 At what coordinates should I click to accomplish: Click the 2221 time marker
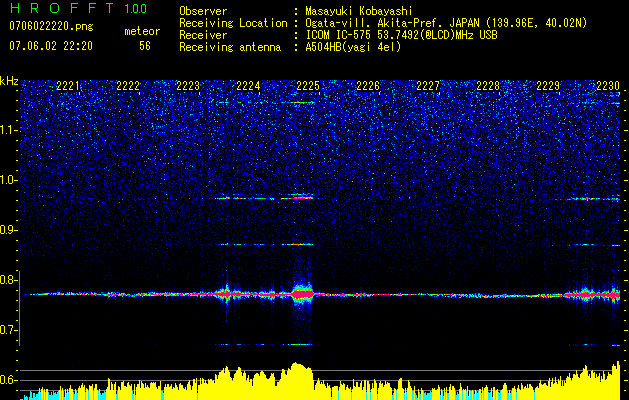(x=68, y=86)
